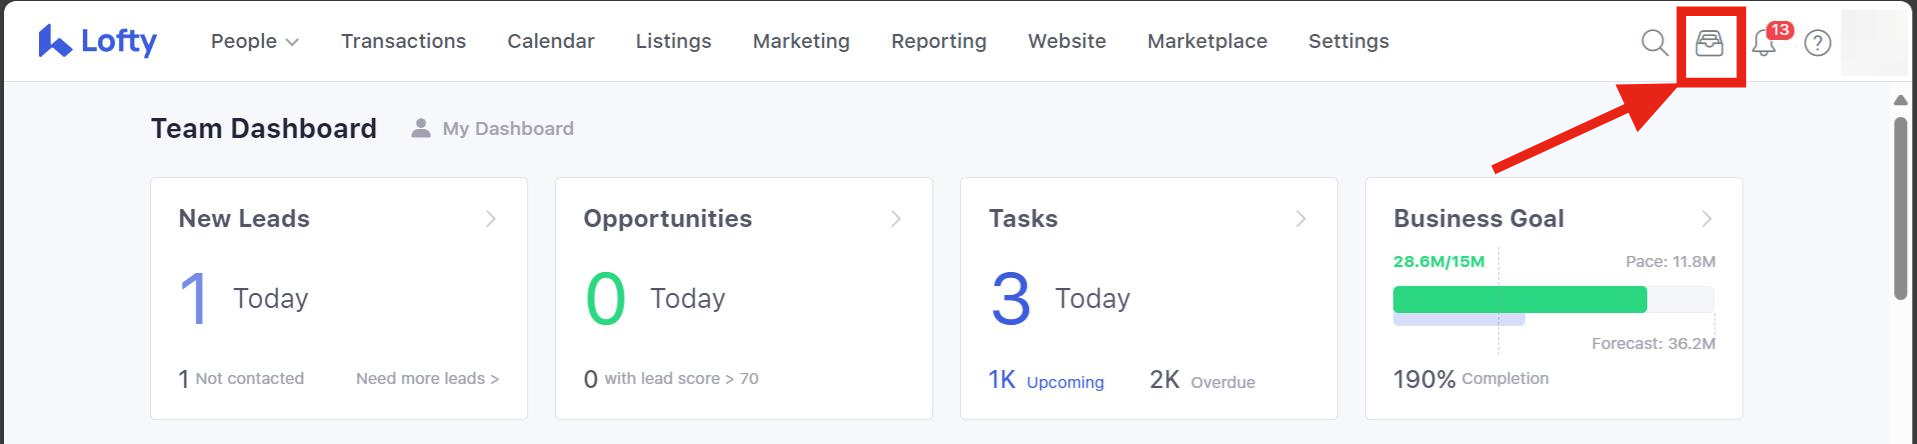Click the Lofty logo
1917x444 pixels.
(x=98, y=41)
